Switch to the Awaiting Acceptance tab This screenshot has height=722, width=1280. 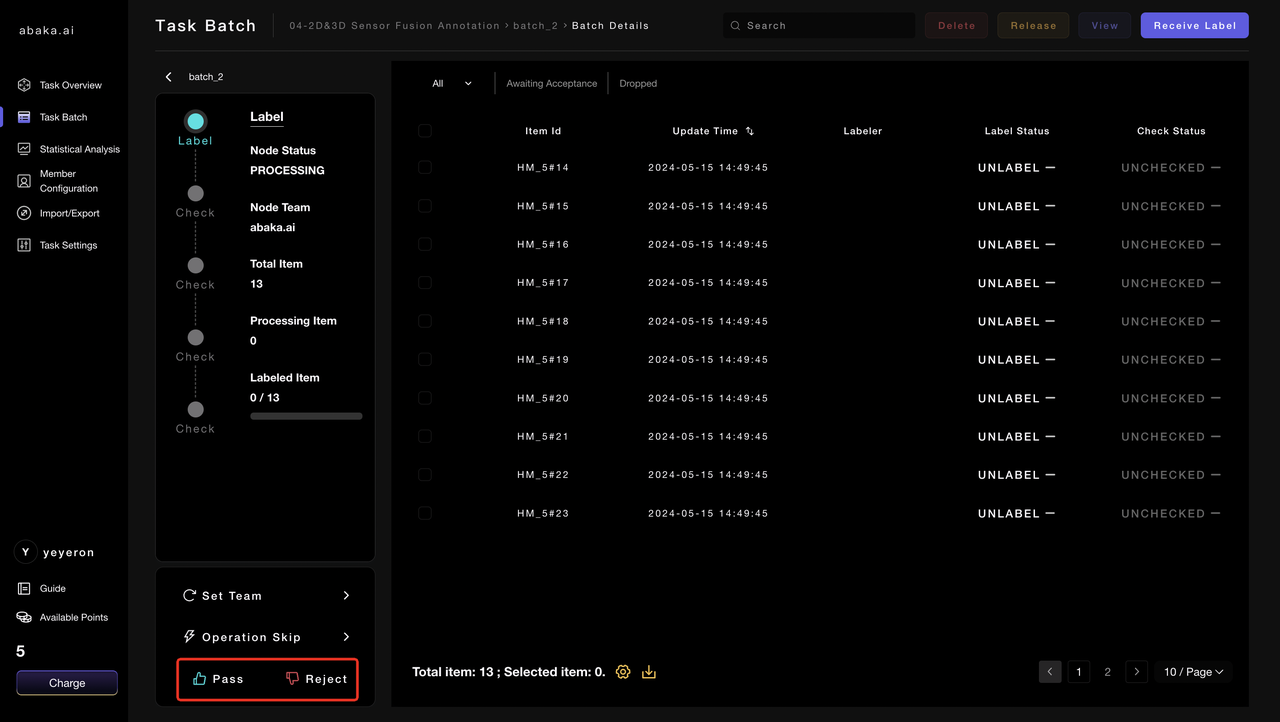pyautogui.click(x=551, y=84)
